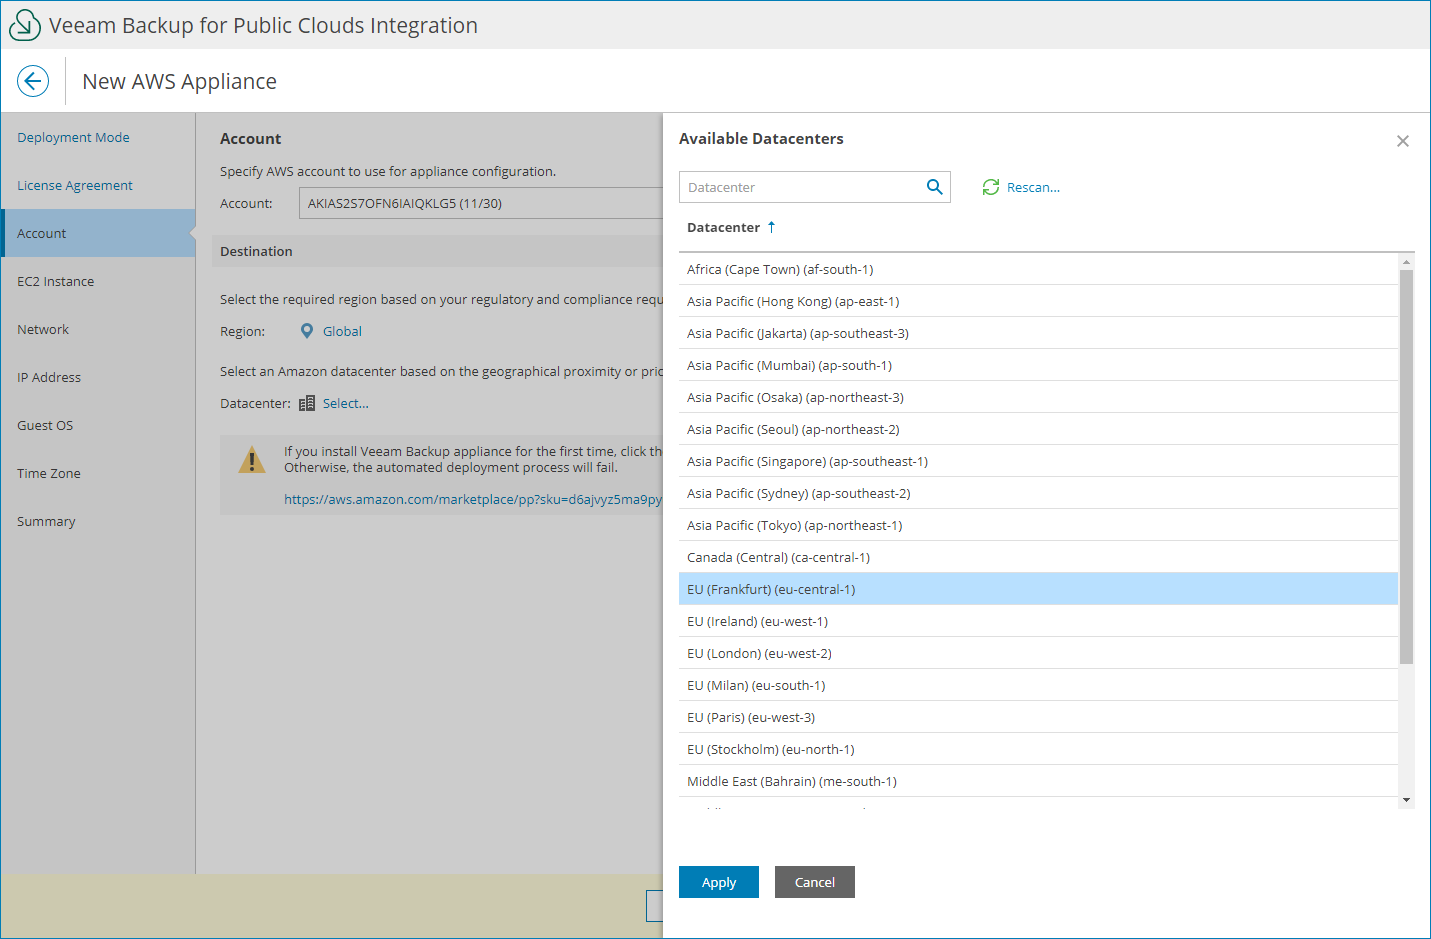Screen dimensions: 1431x939
Task: Click the location pin next to Global
Action: coord(308,330)
